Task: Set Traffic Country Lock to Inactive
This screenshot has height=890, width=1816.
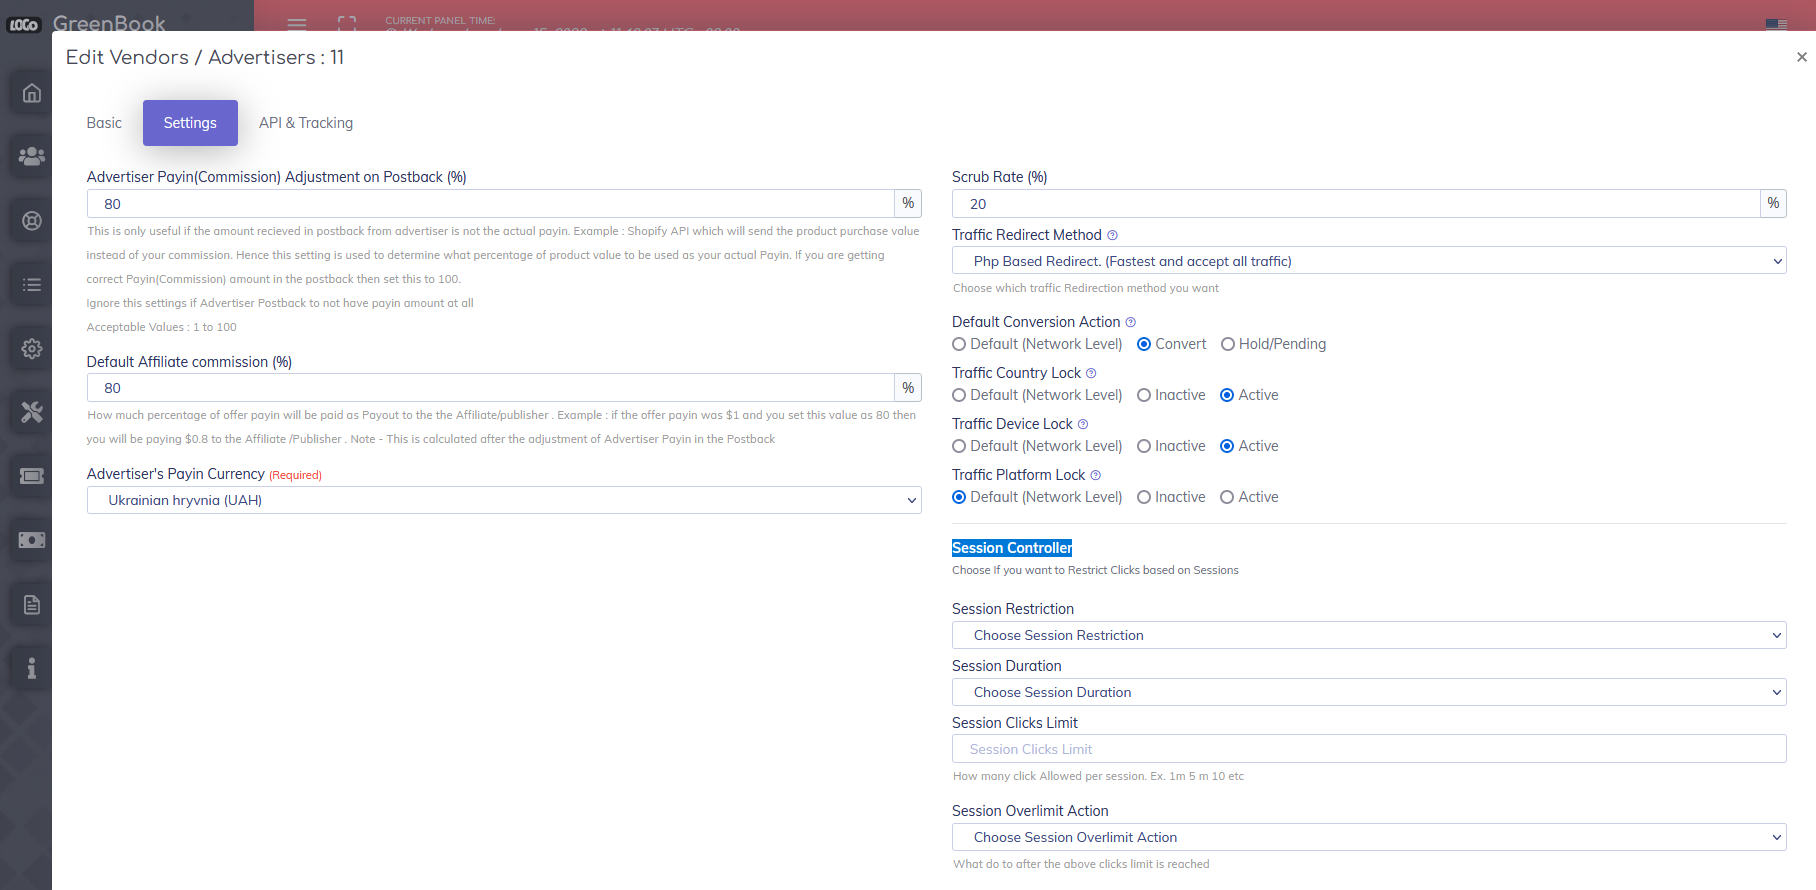Action: click(1144, 395)
